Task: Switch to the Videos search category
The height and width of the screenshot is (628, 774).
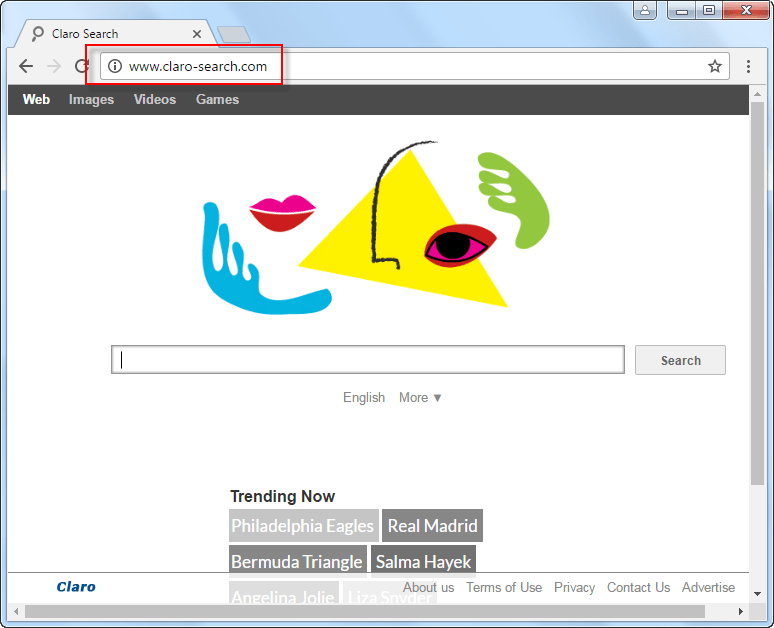Action: [155, 99]
